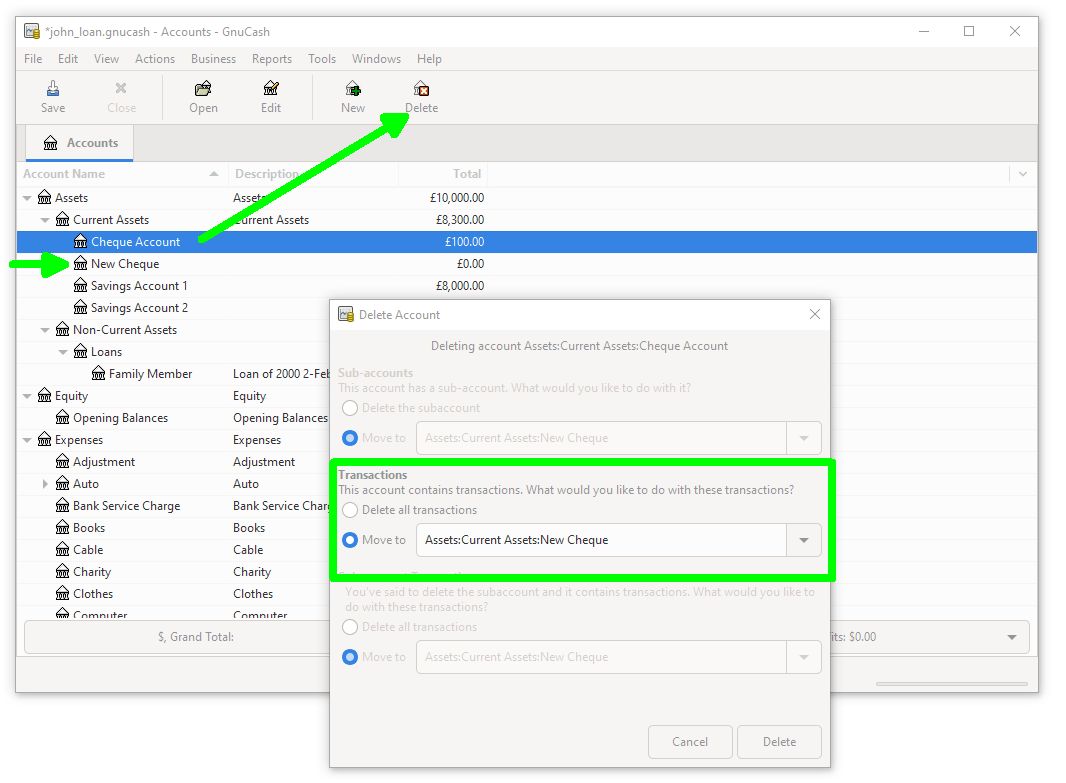Image resolution: width=1066 pixels, height=783 pixels.
Task: Click the Accounts tab bank icon
Action: tap(50, 143)
